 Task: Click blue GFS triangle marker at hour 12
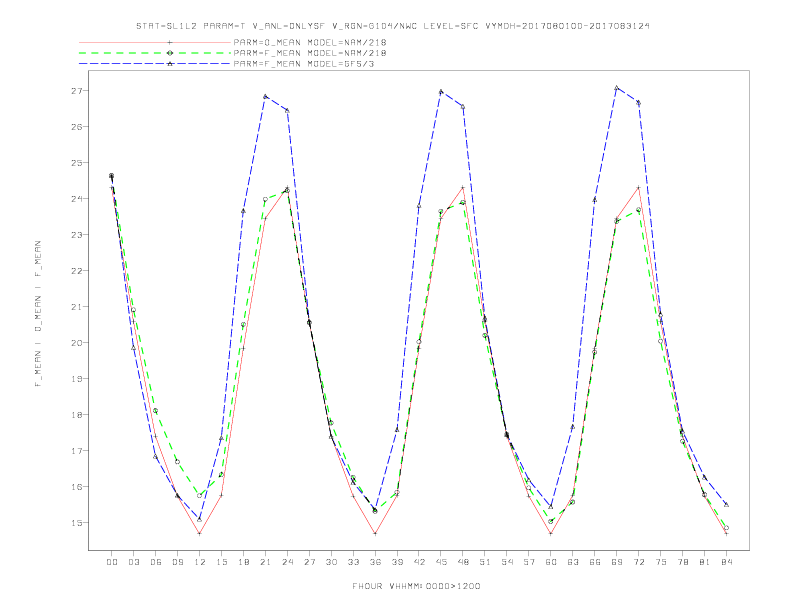click(x=200, y=520)
